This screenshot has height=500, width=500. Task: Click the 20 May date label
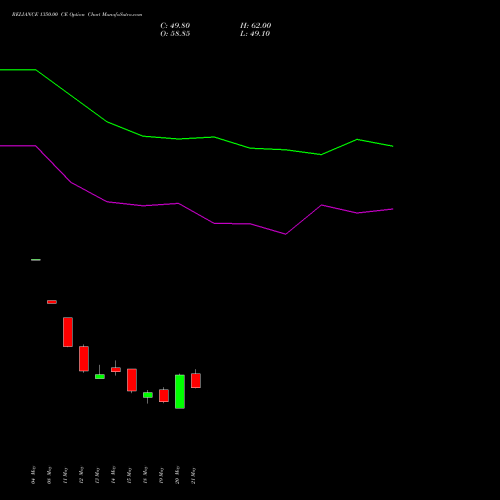click(177, 475)
